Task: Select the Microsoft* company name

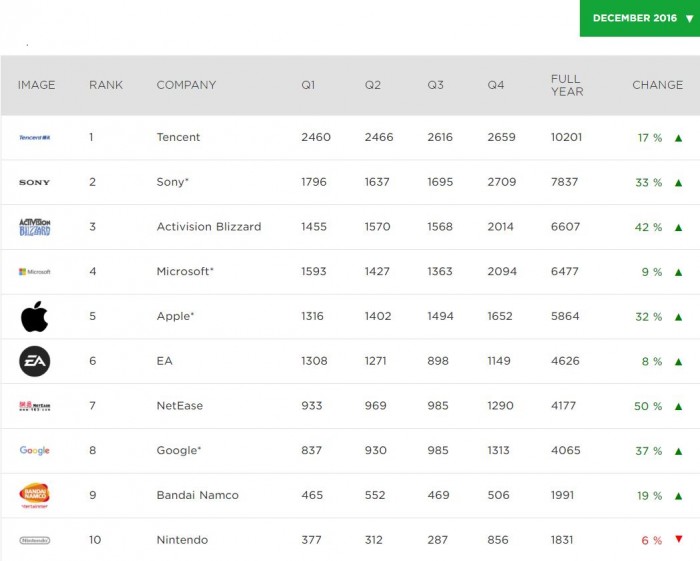Action: (x=185, y=271)
